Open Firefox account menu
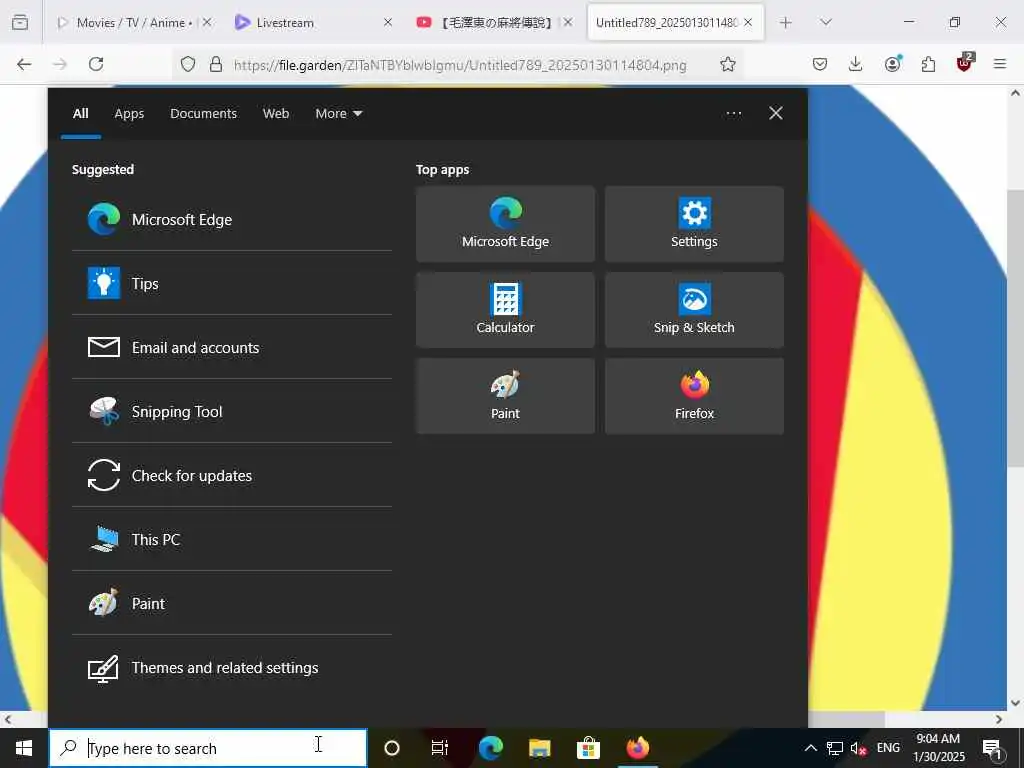This screenshot has height=768, width=1024. click(x=892, y=64)
